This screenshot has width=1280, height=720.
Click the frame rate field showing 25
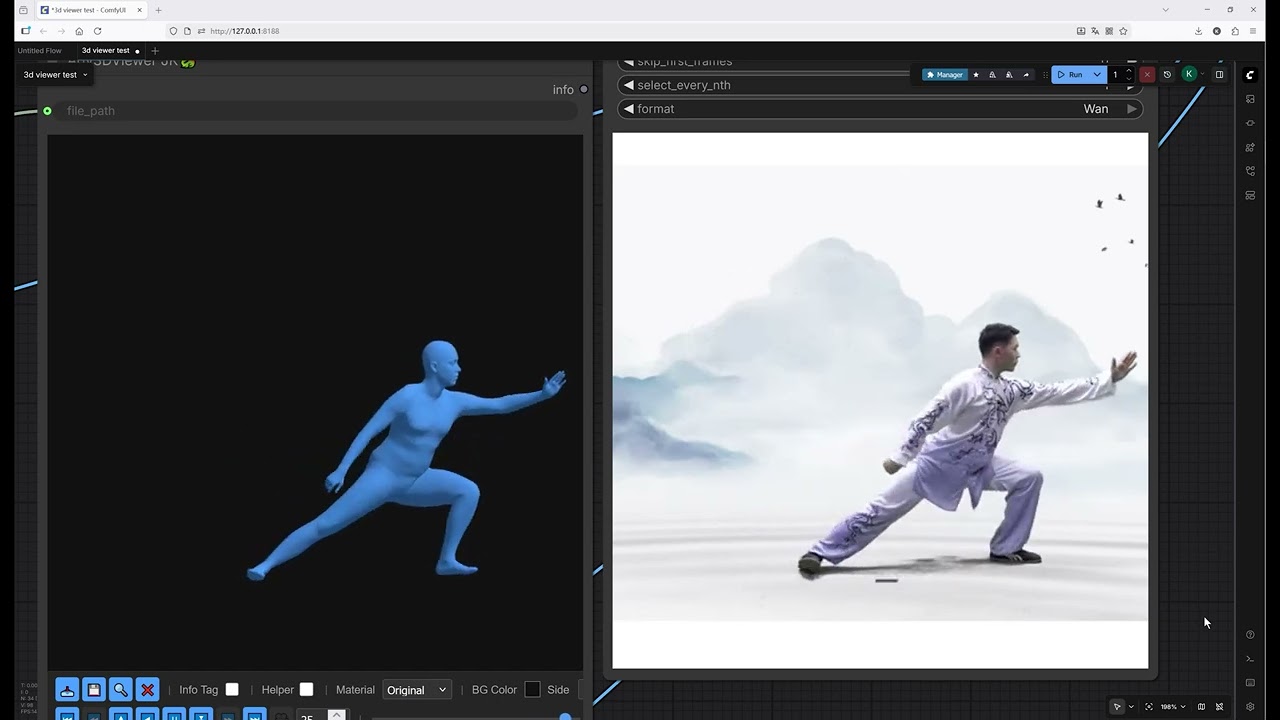[x=312, y=716]
